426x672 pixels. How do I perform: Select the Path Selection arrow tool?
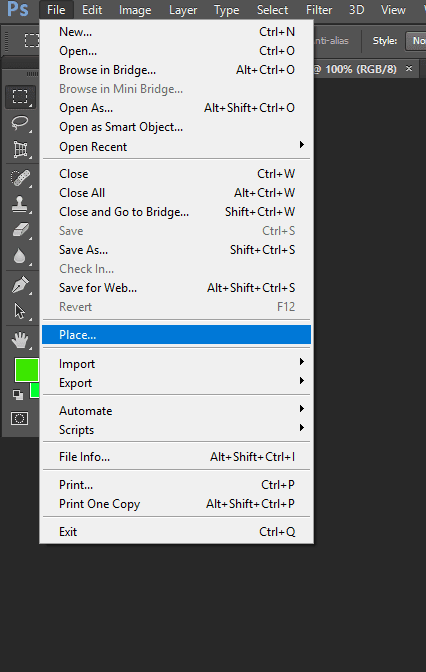[x=20, y=311]
